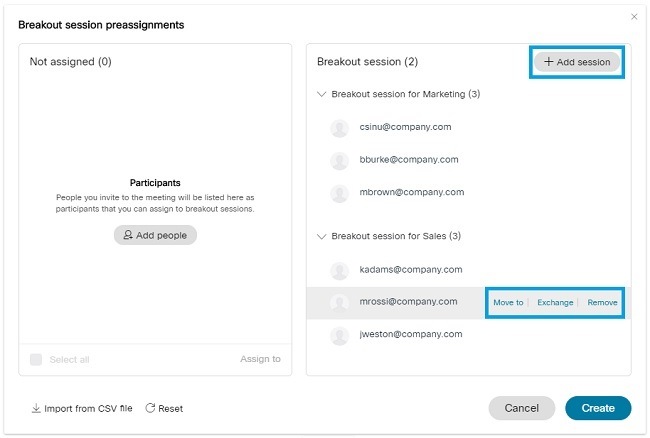Select the mrossi@company.com participant row

coord(468,302)
